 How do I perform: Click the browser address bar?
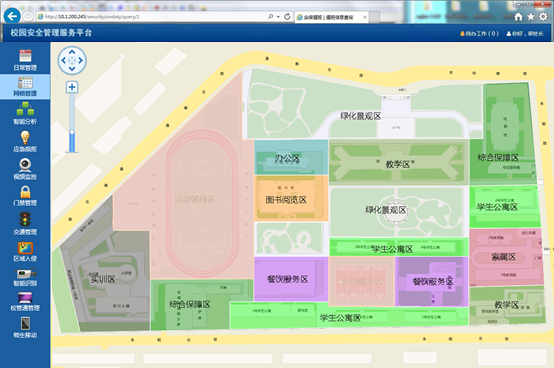[152, 17]
